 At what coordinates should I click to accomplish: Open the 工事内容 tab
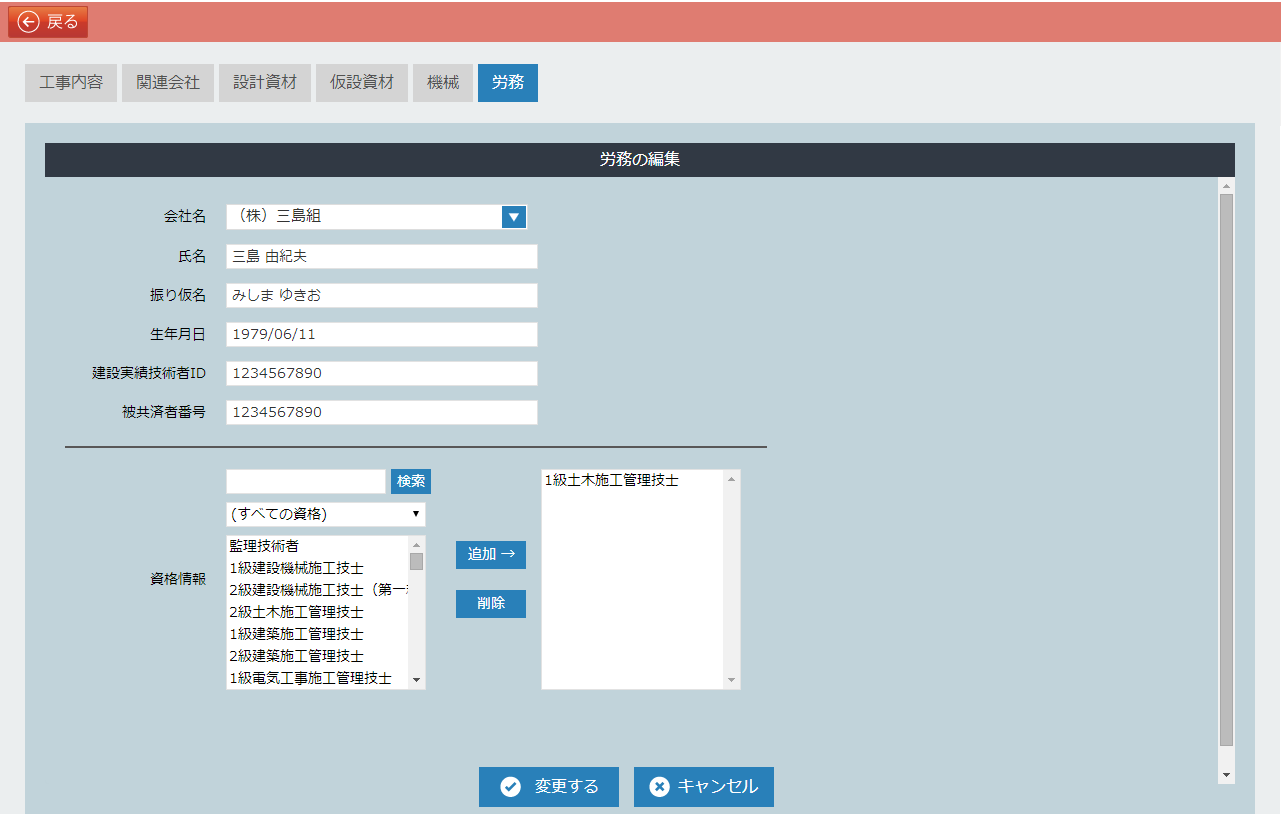[x=71, y=83]
